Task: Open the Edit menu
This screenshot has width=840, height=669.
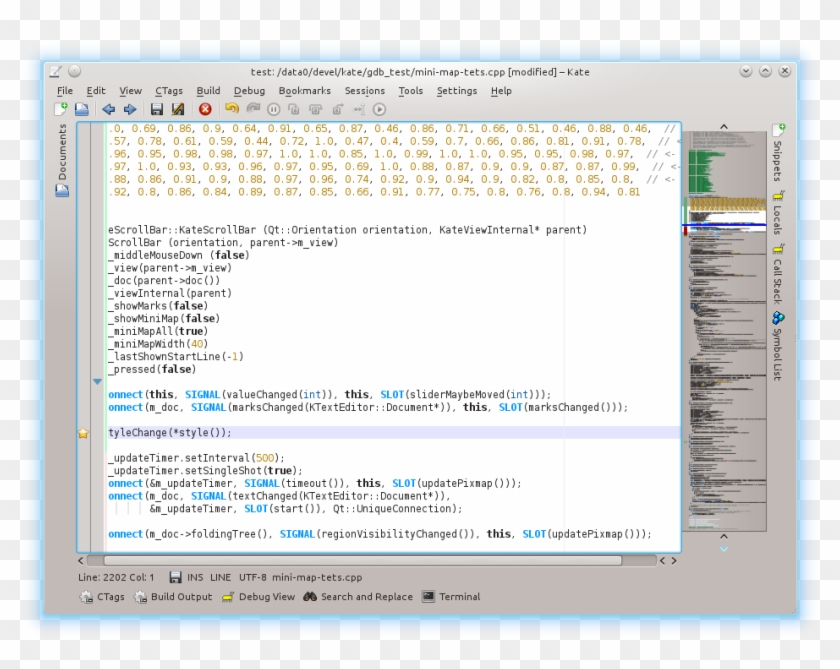Action: point(96,91)
